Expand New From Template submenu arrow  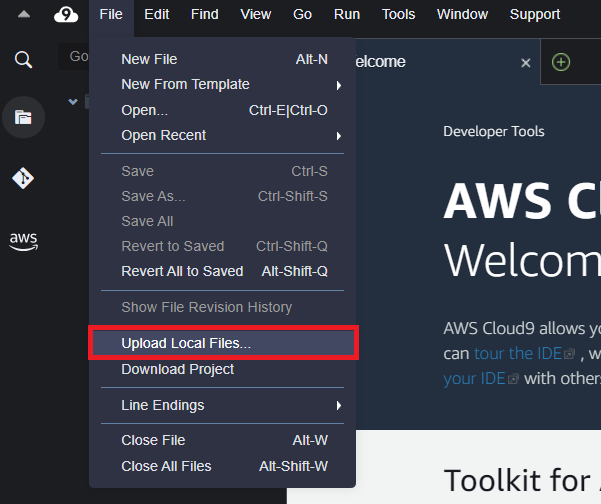click(x=338, y=85)
